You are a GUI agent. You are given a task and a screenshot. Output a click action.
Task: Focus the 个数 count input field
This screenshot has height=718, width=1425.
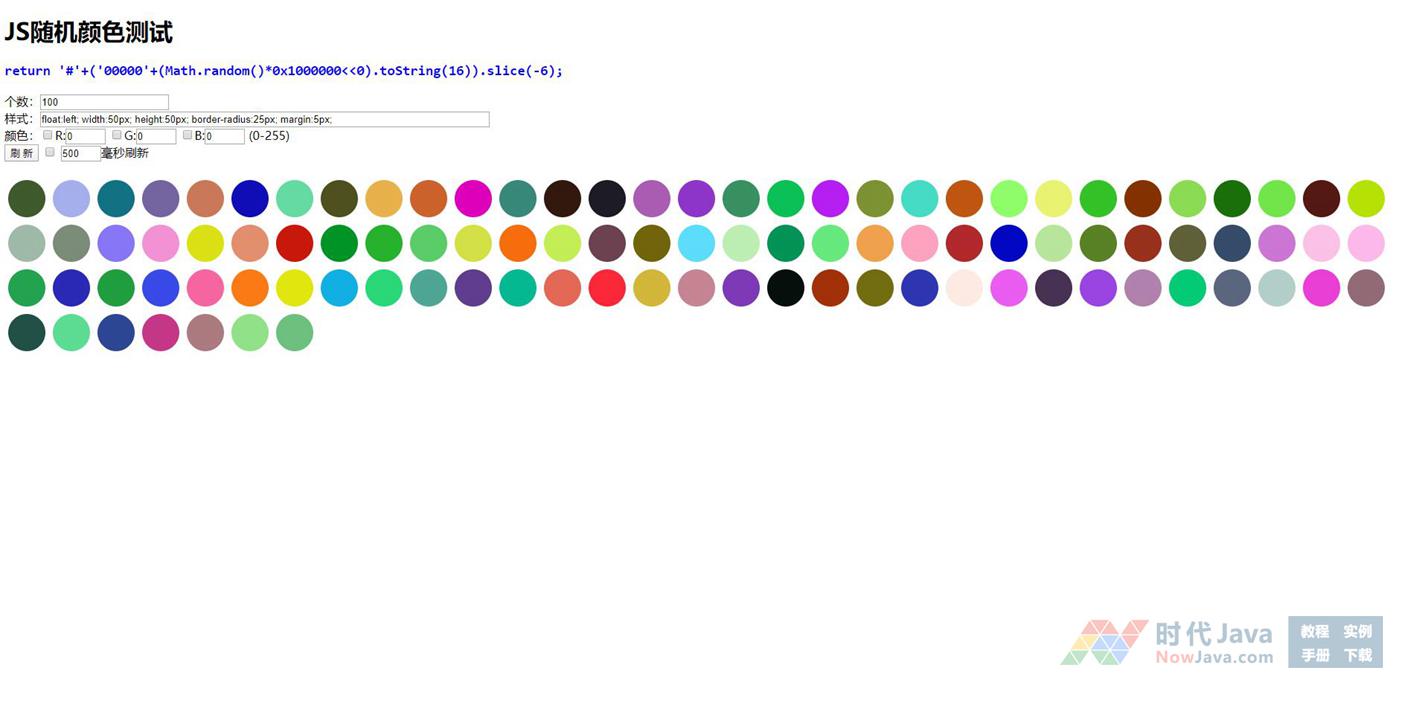pyautogui.click(x=104, y=102)
